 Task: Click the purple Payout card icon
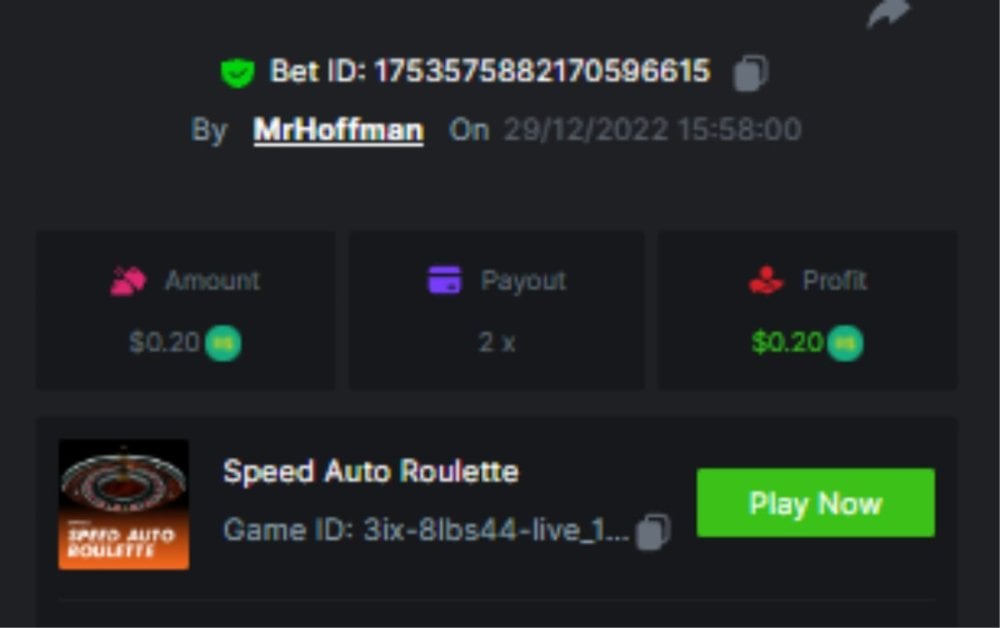(x=444, y=281)
